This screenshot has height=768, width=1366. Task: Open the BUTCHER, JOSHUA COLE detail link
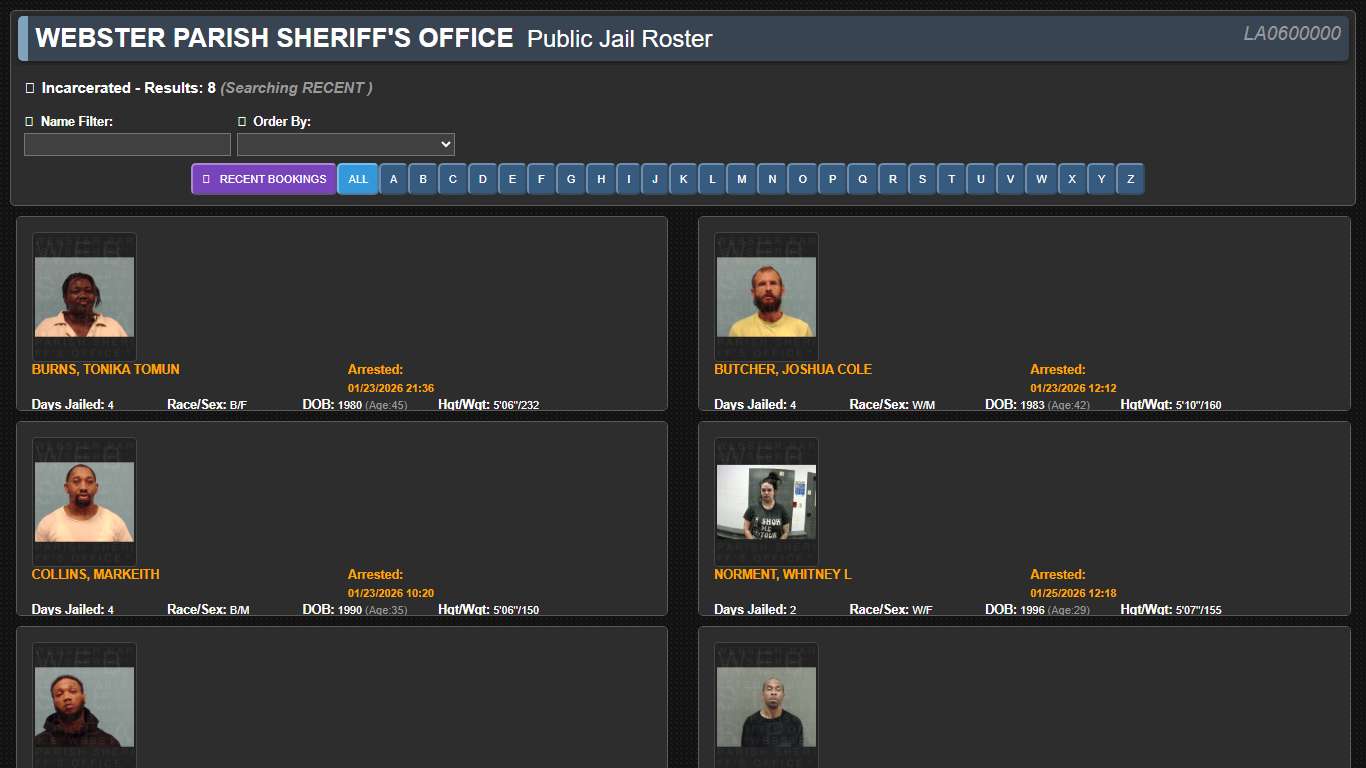coord(792,369)
